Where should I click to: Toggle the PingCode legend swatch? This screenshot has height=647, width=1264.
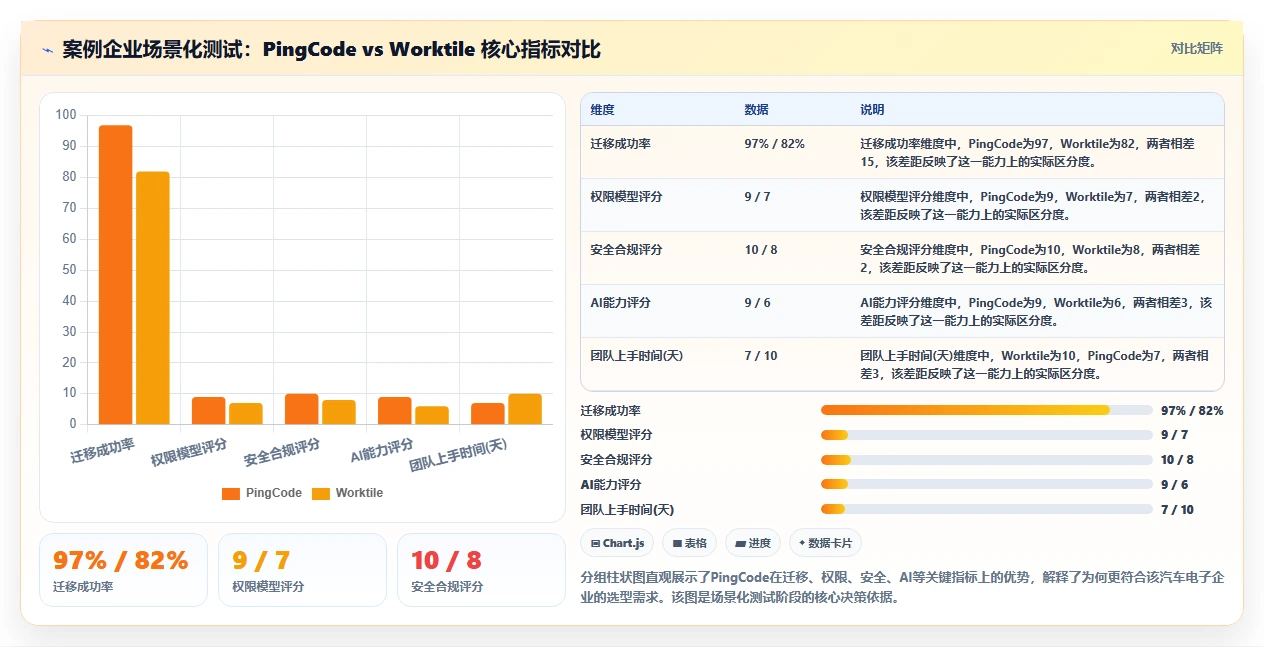(x=231, y=493)
